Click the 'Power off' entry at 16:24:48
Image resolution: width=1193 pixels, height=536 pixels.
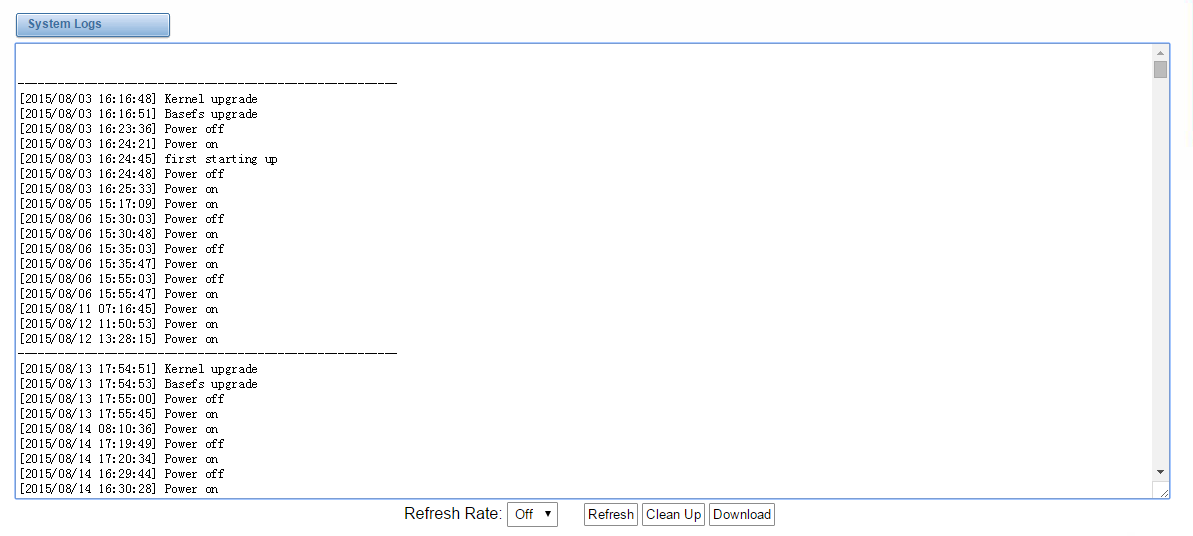coord(122,174)
